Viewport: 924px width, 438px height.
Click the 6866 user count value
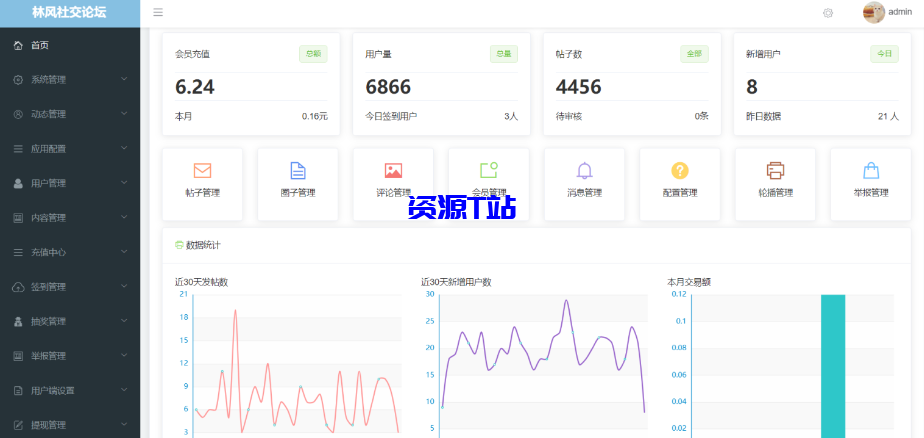pos(388,87)
